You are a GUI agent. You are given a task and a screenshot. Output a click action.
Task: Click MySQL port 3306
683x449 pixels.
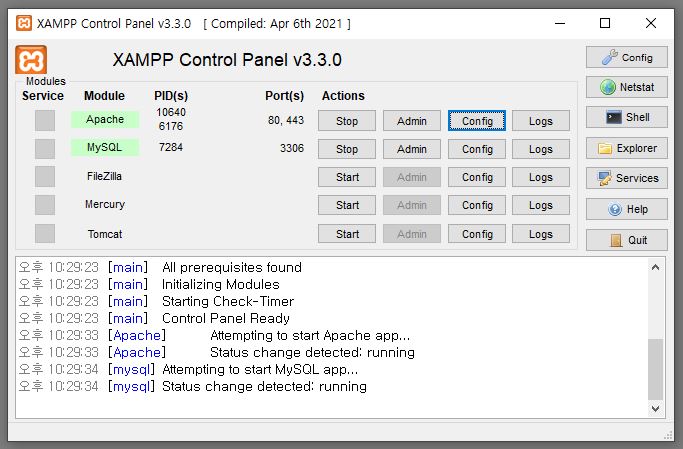292,148
